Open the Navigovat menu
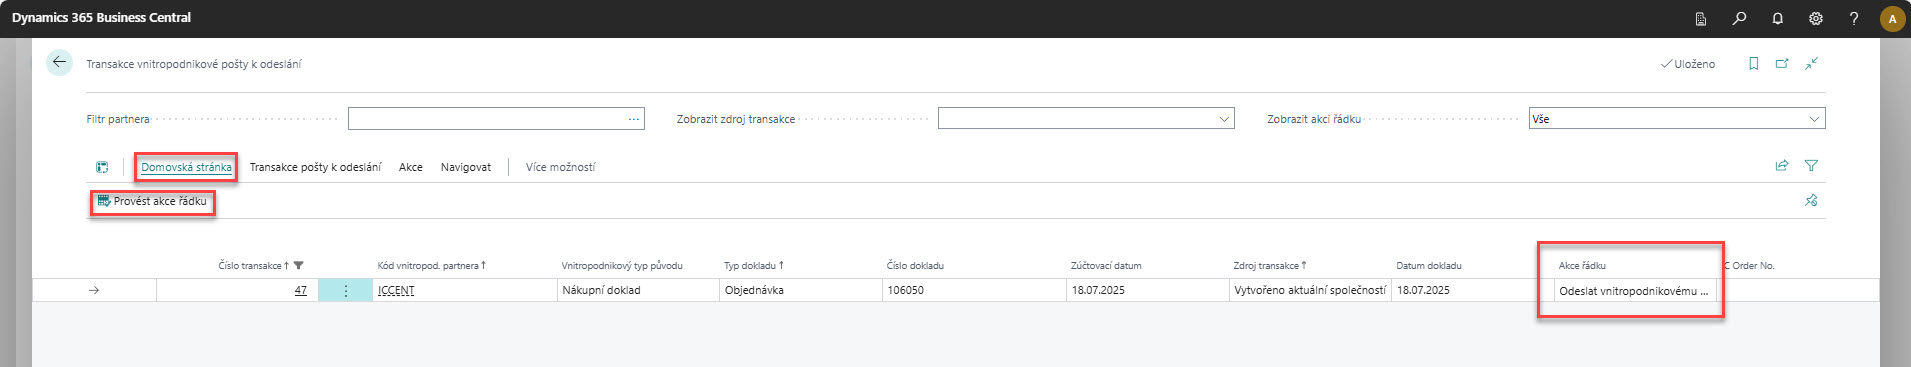The height and width of the screenshot is (367, 1911). pyautogui.click(x=466, y=167)
